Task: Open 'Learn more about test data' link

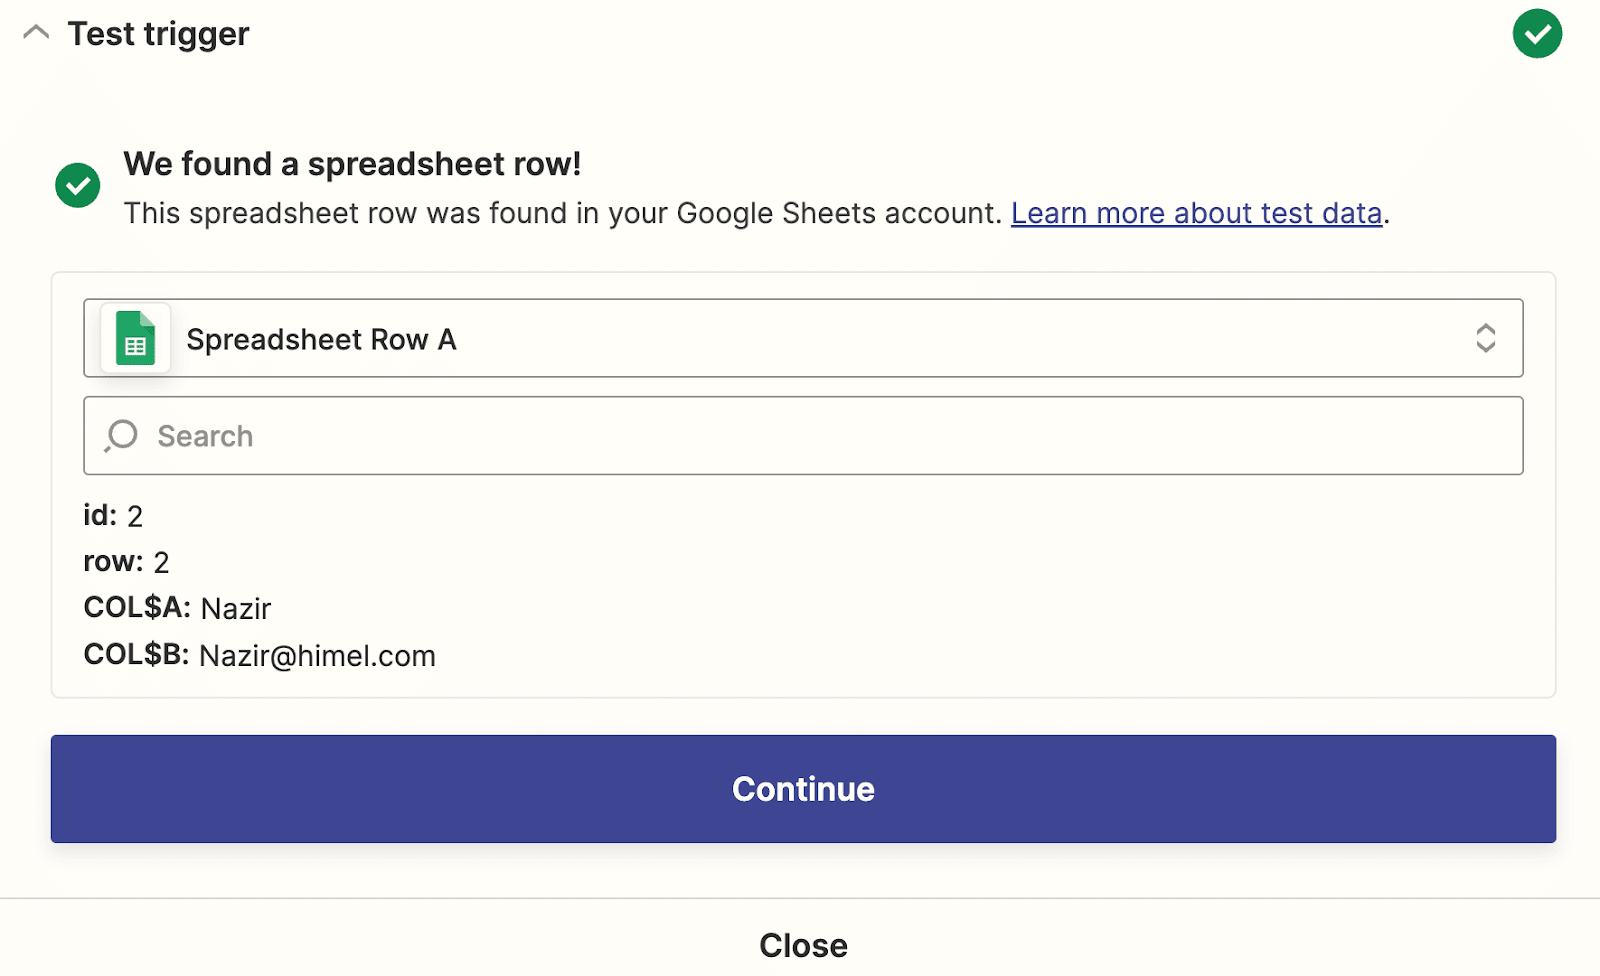Action: (x=1196, y=213)
